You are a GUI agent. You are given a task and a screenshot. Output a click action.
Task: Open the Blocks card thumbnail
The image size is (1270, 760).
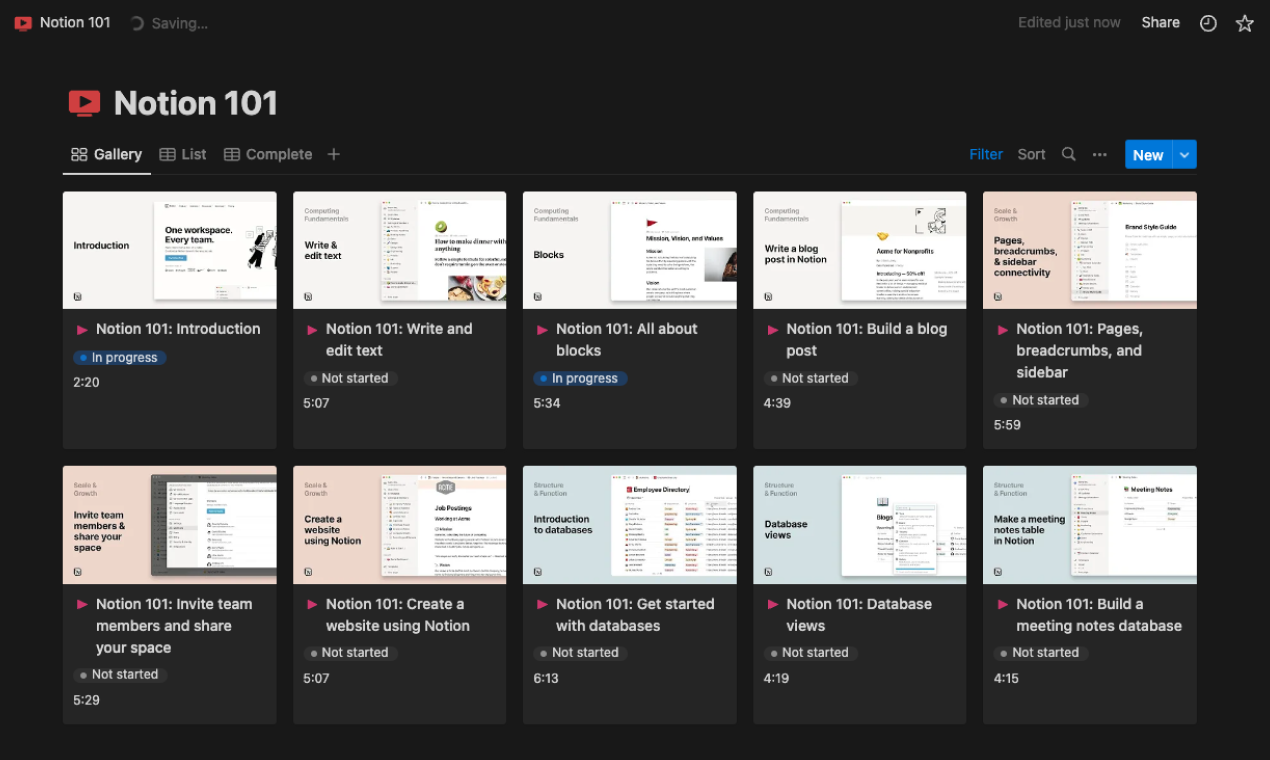click(630, 250)
